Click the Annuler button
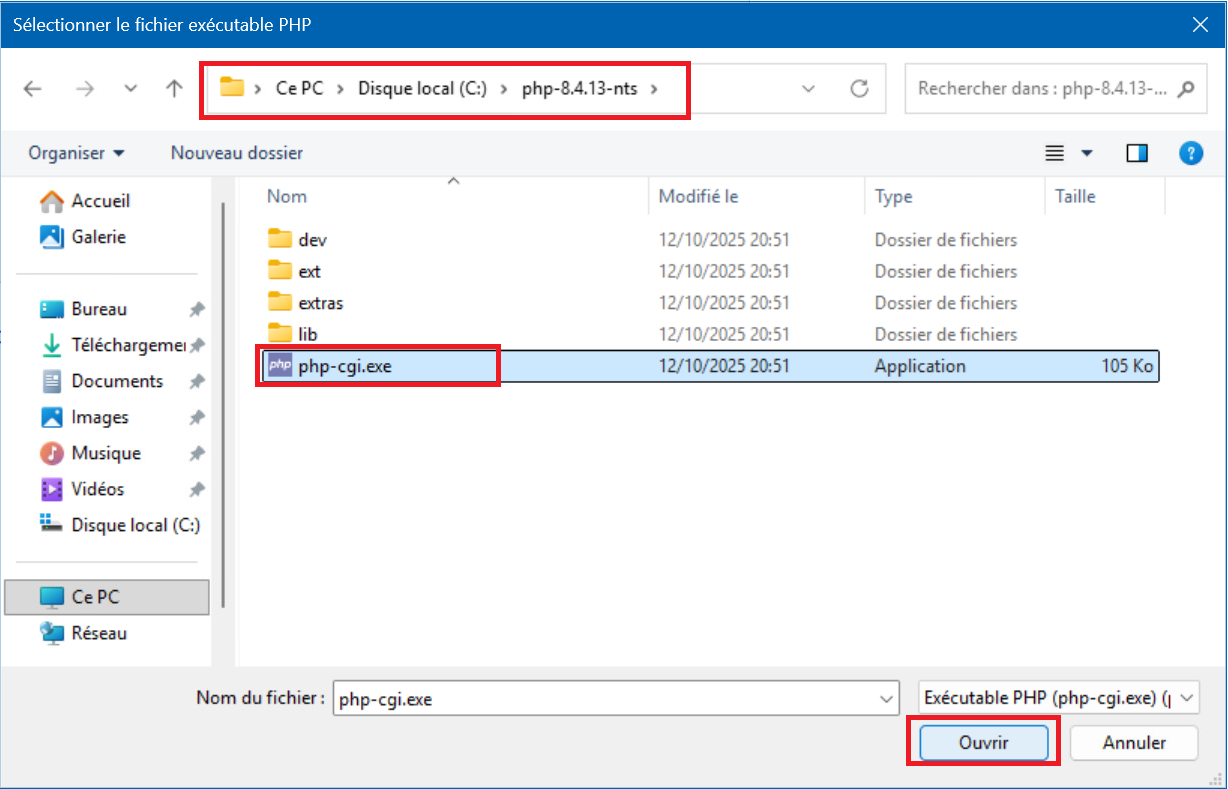This screenshot has height=789, width=1228. pyautogui.click(x=1134, y=743)
